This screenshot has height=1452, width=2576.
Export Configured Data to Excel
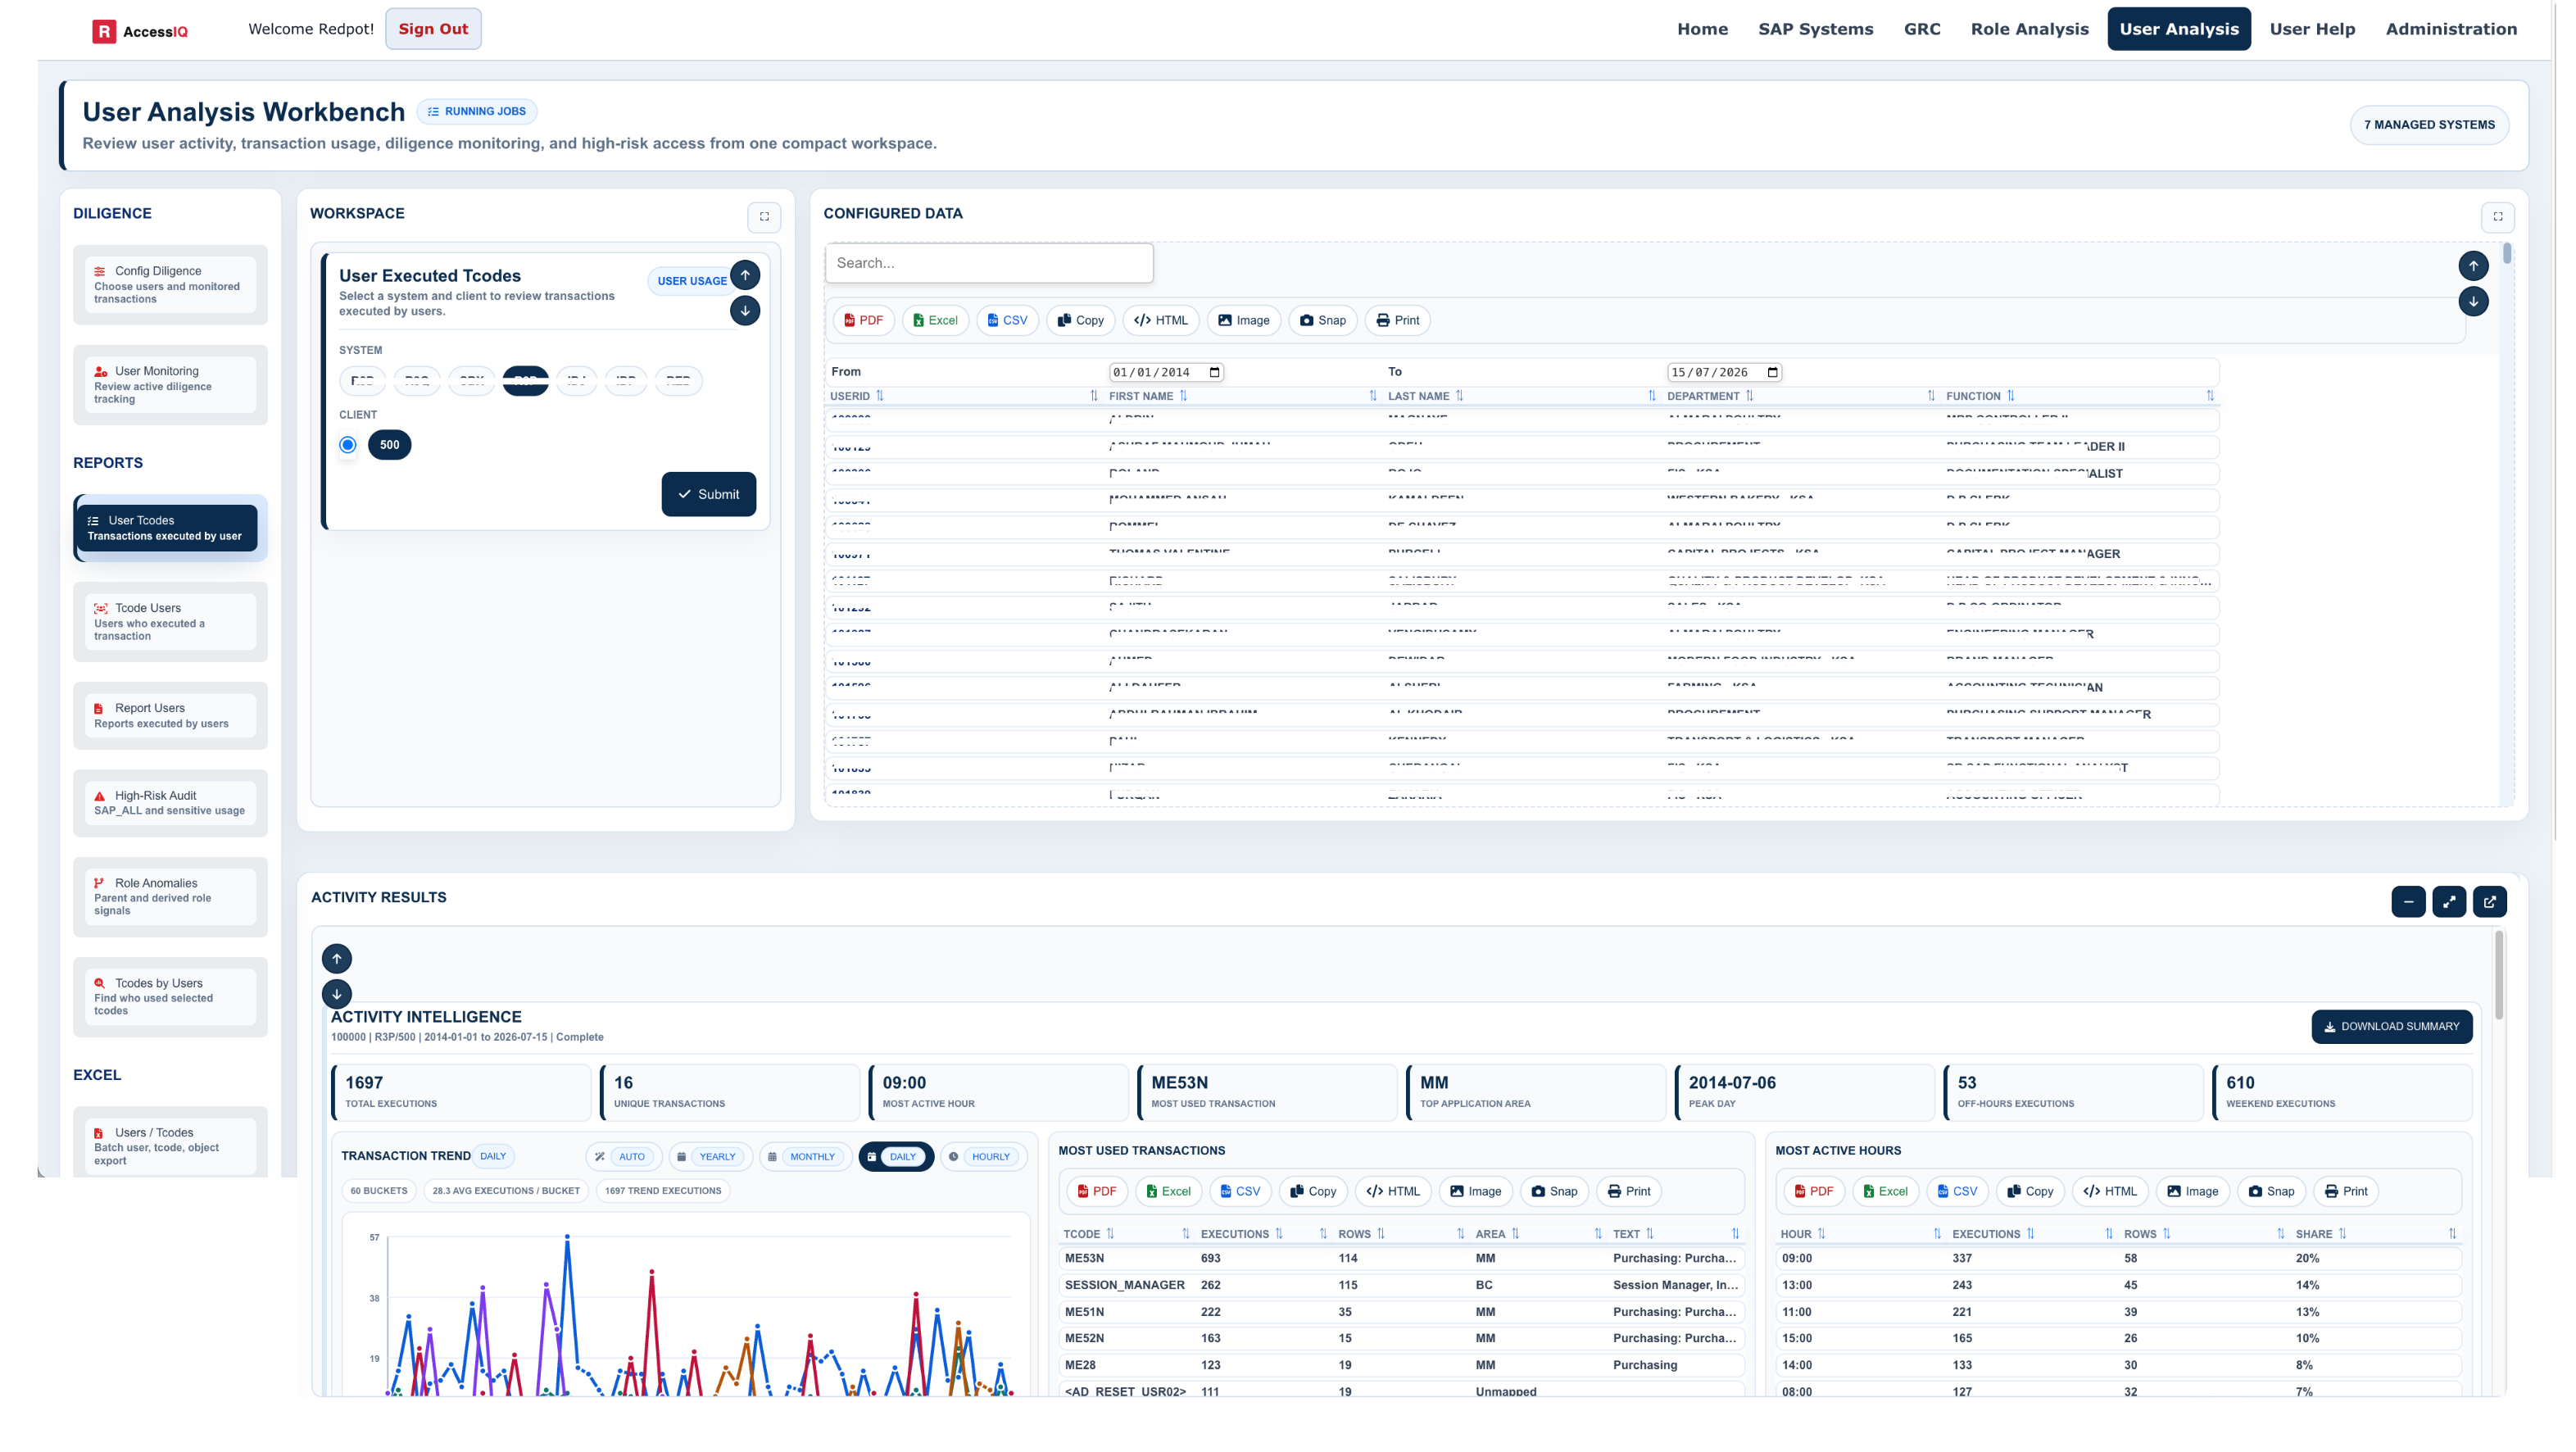click(935, 320)
